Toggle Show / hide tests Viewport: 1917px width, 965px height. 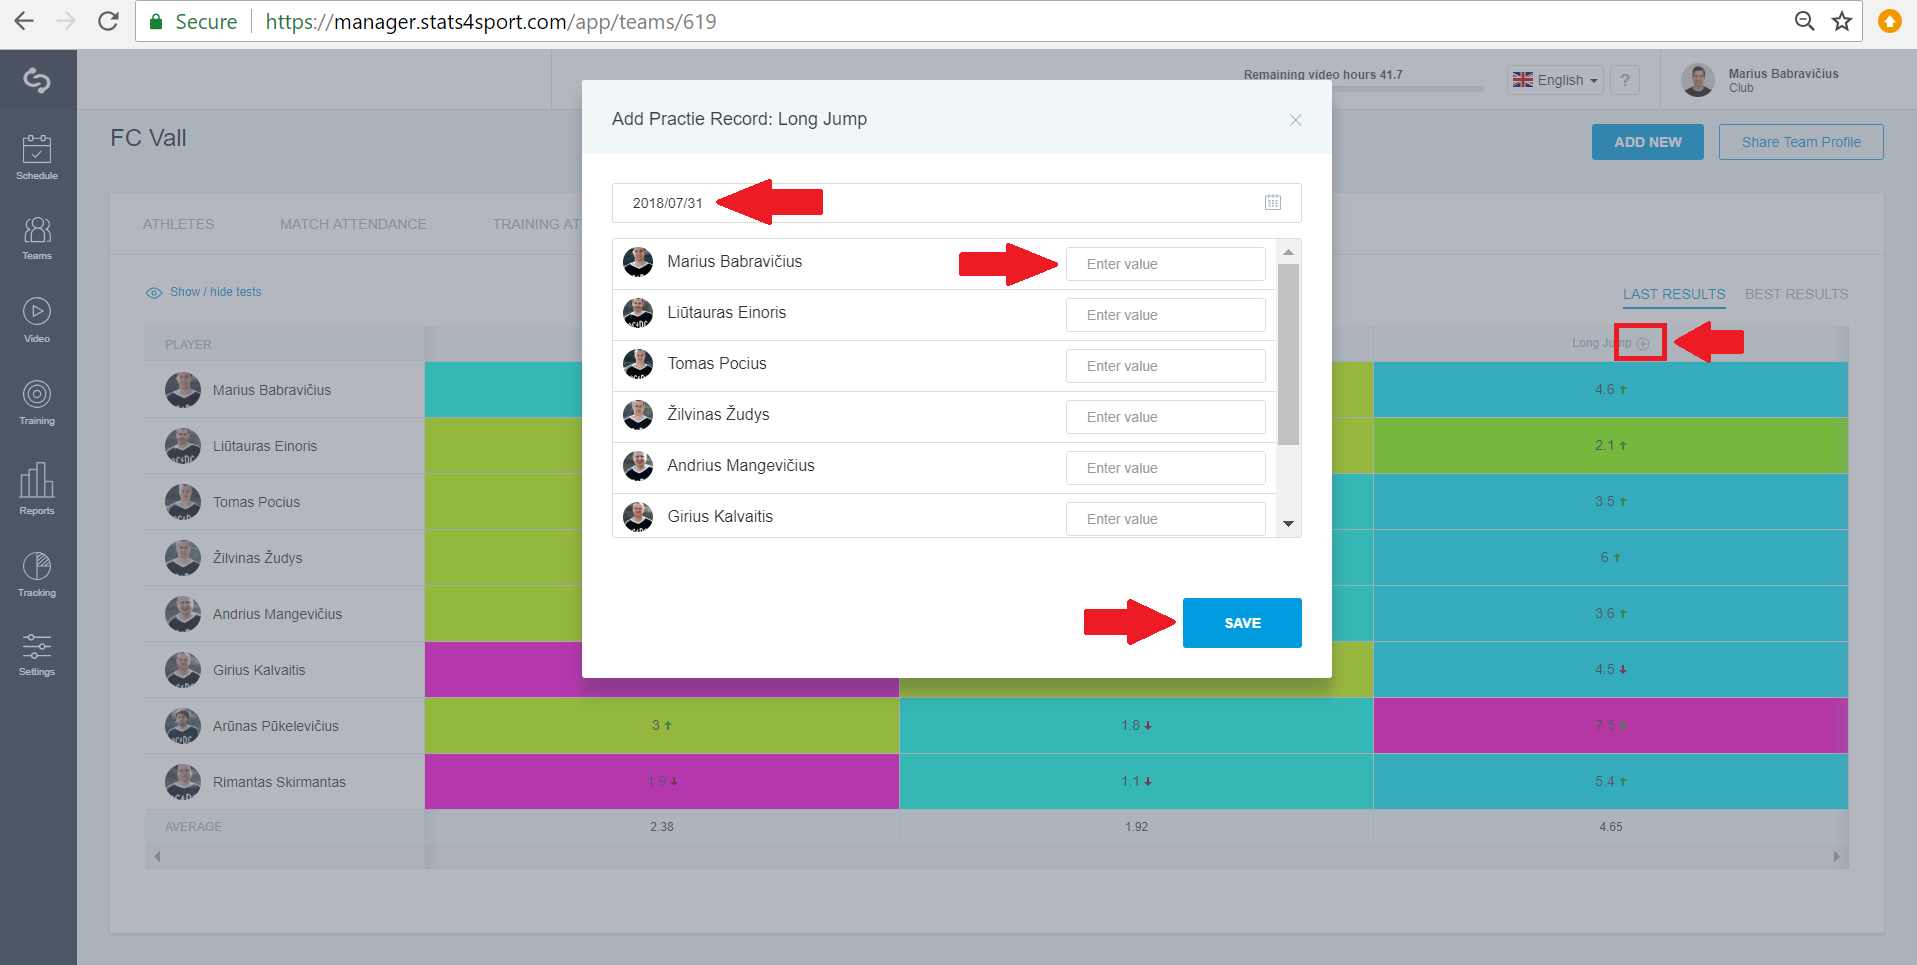(204, 292)
